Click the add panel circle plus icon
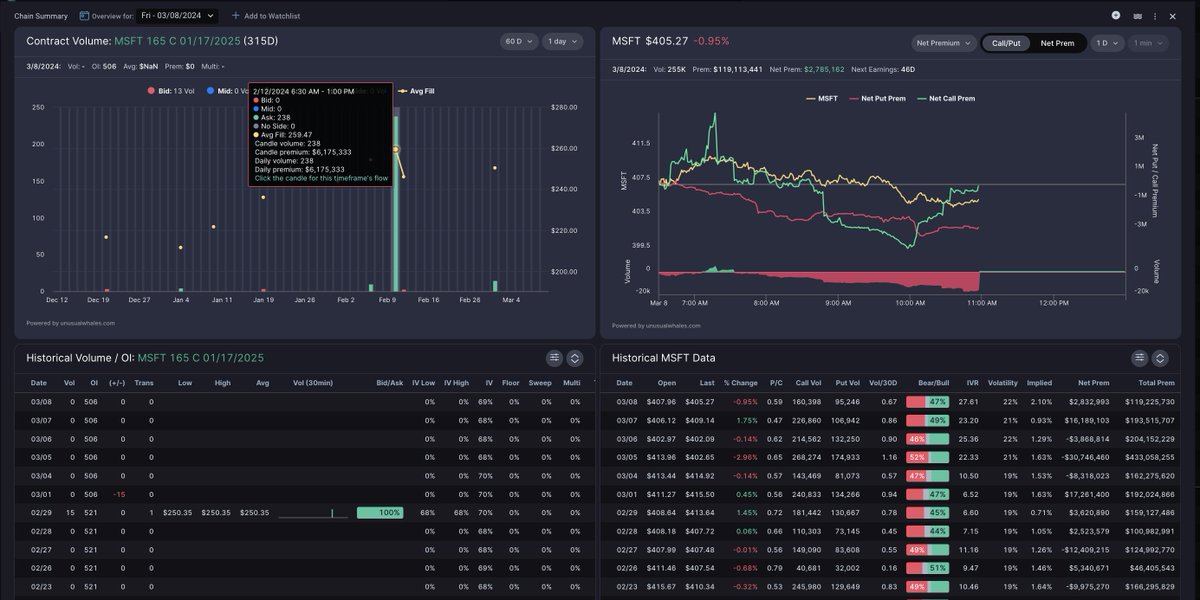Image resolution: width=1200 pixels, height=600 pixels. tap(1116, 15)
